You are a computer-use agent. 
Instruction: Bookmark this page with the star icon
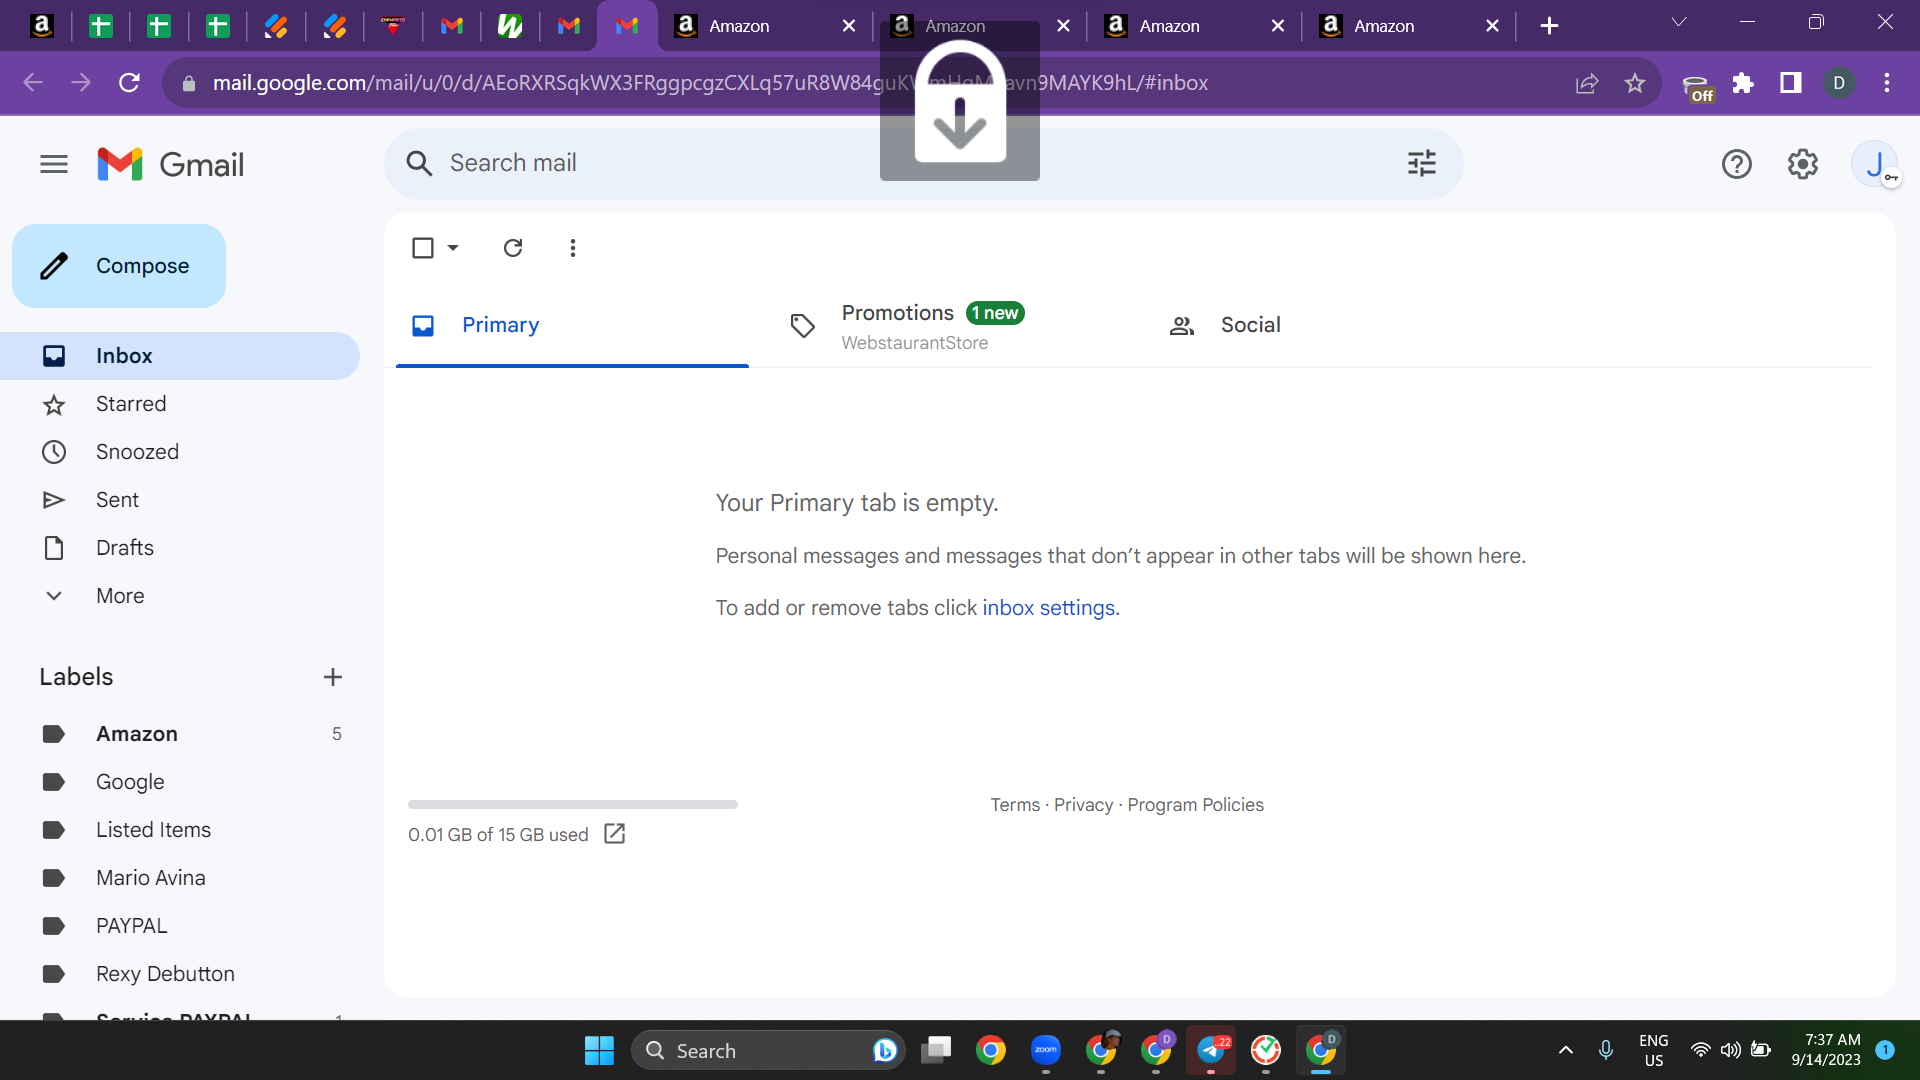coord(1635,83)
